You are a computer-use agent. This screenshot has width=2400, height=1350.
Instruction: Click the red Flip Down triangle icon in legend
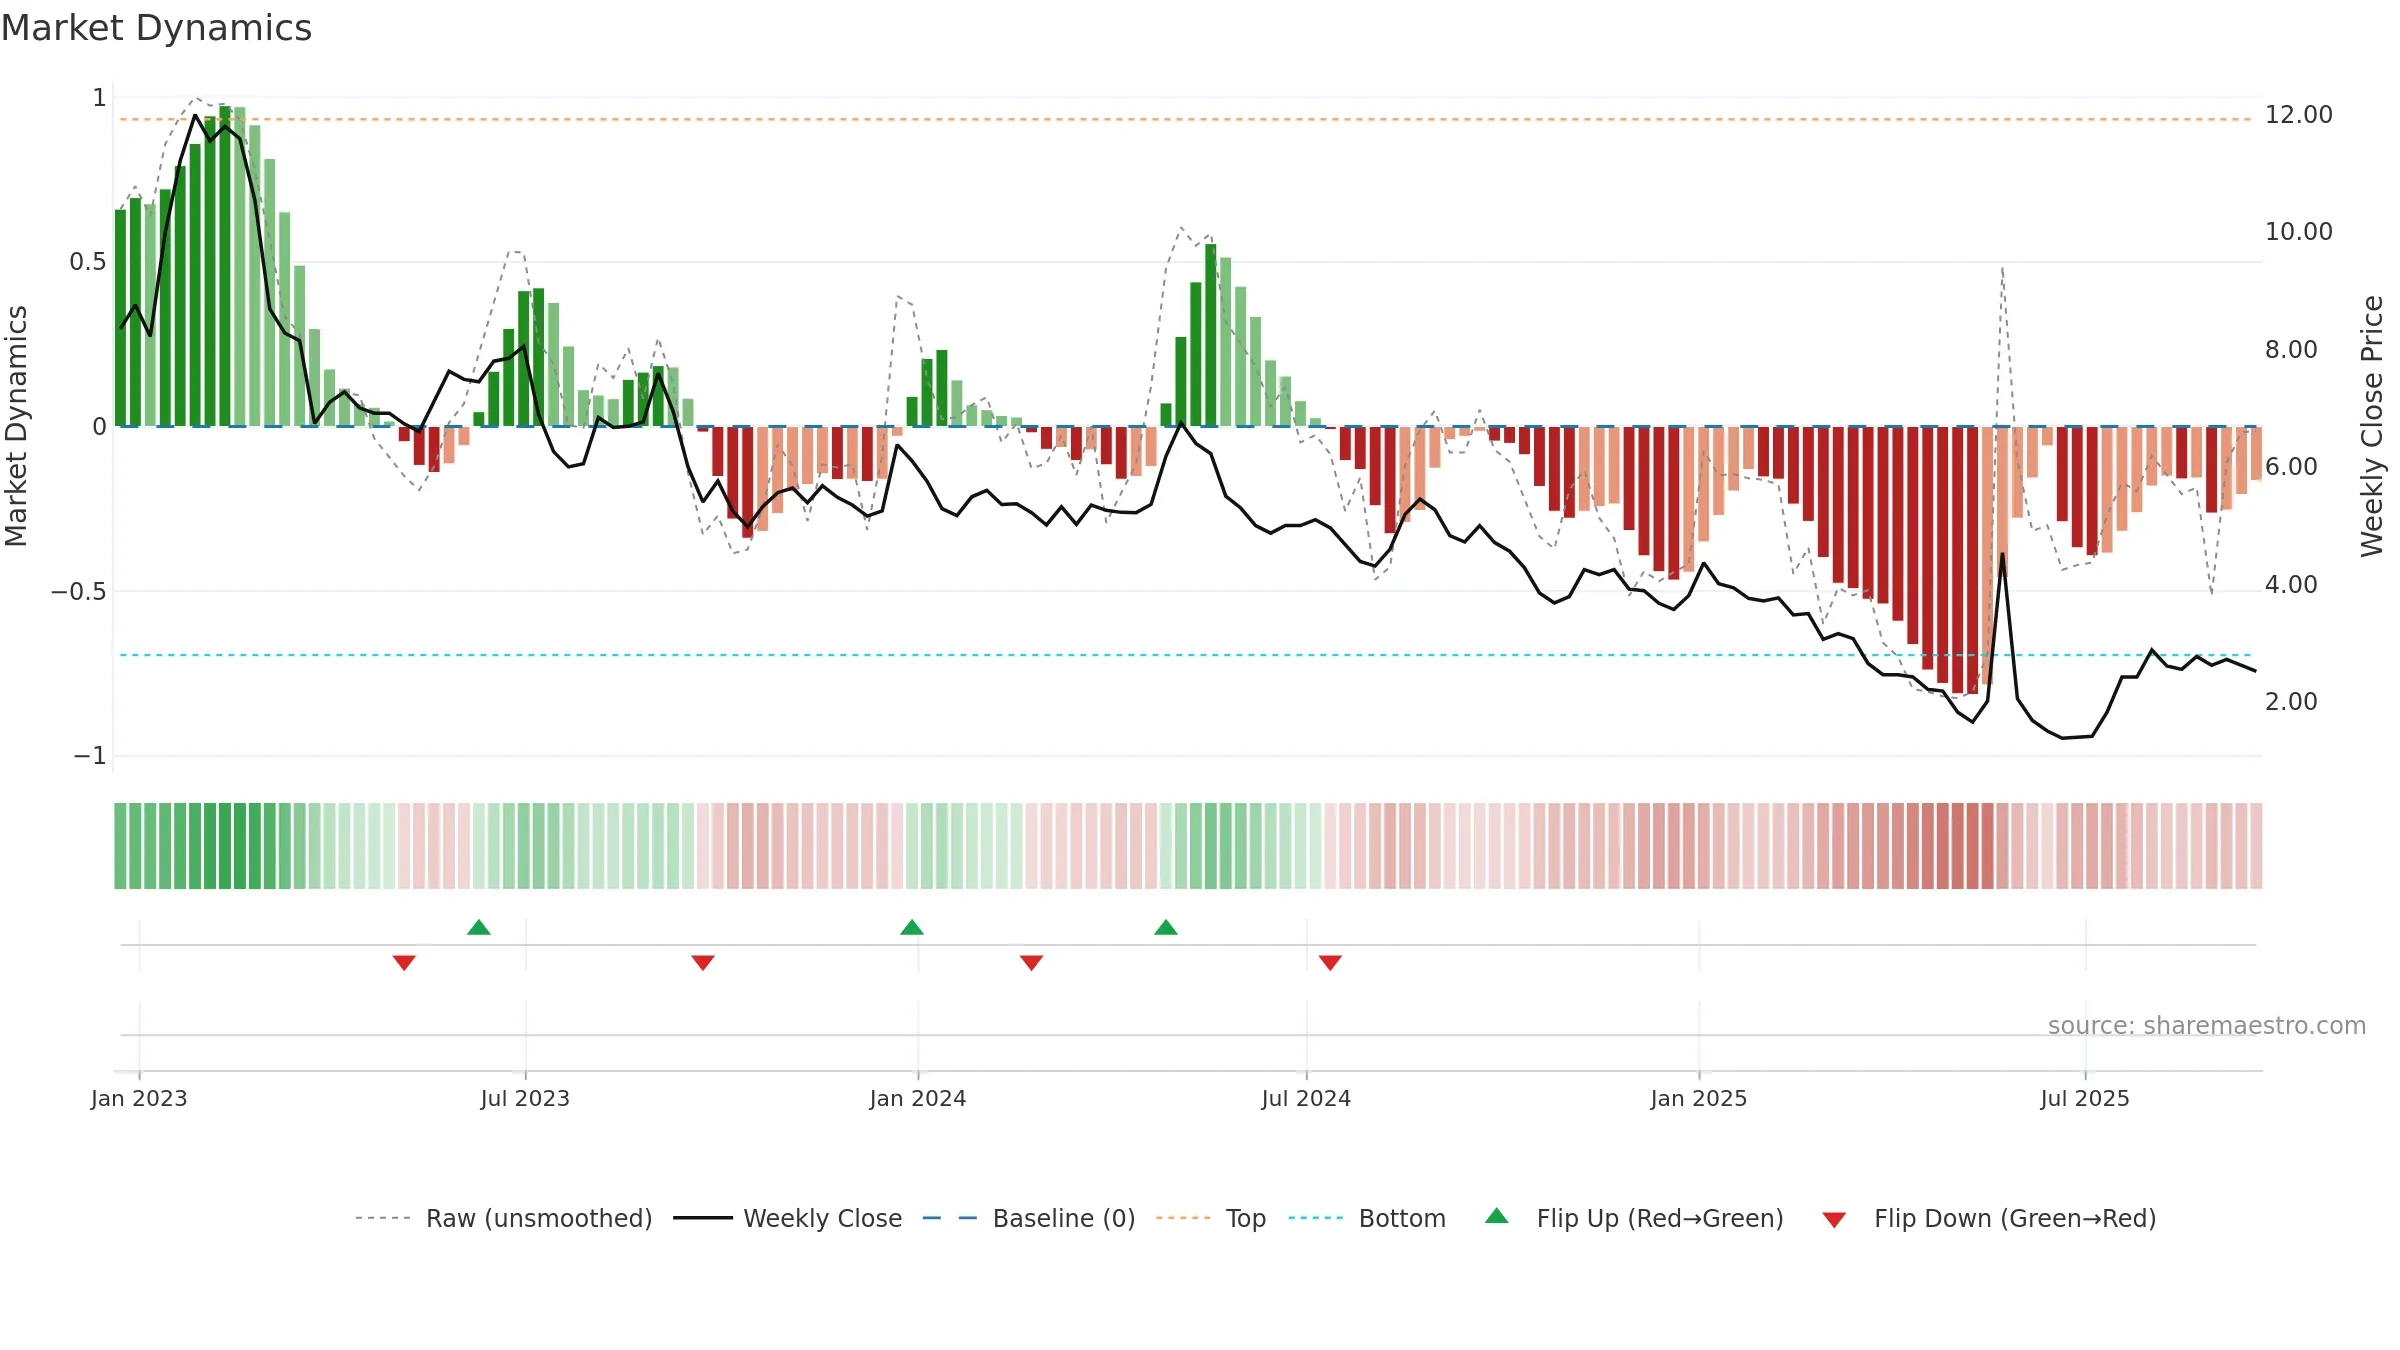[1834, 1220]
